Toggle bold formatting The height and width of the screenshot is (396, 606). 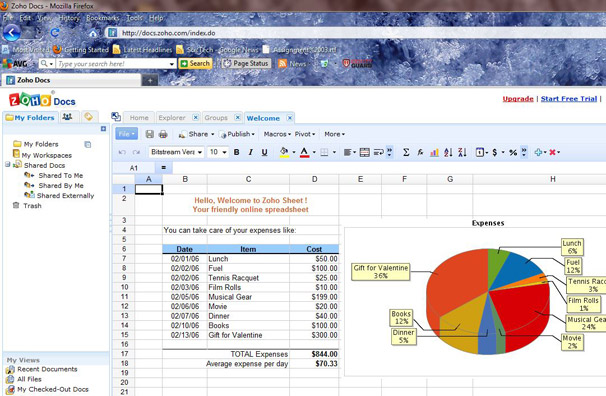pyautogui.click(x=237, y=152)
